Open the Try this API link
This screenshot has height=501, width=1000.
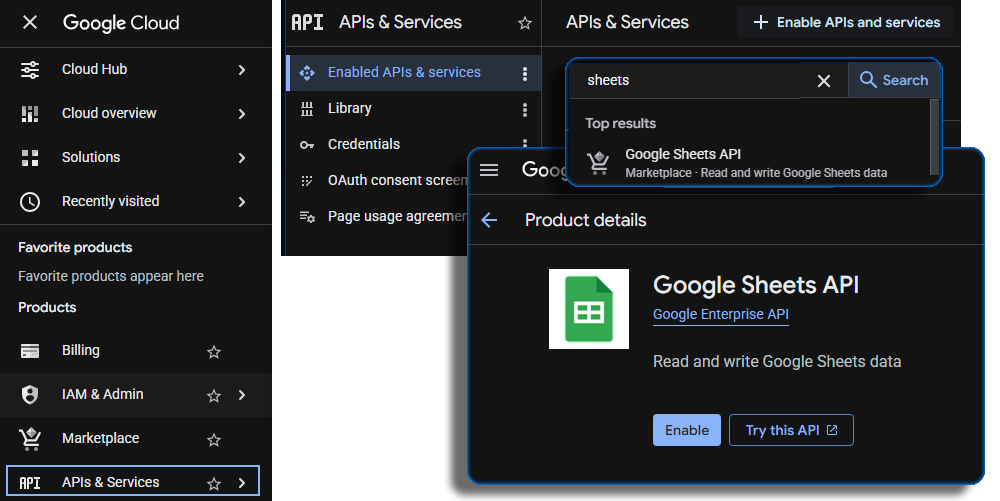coord(791,430)
